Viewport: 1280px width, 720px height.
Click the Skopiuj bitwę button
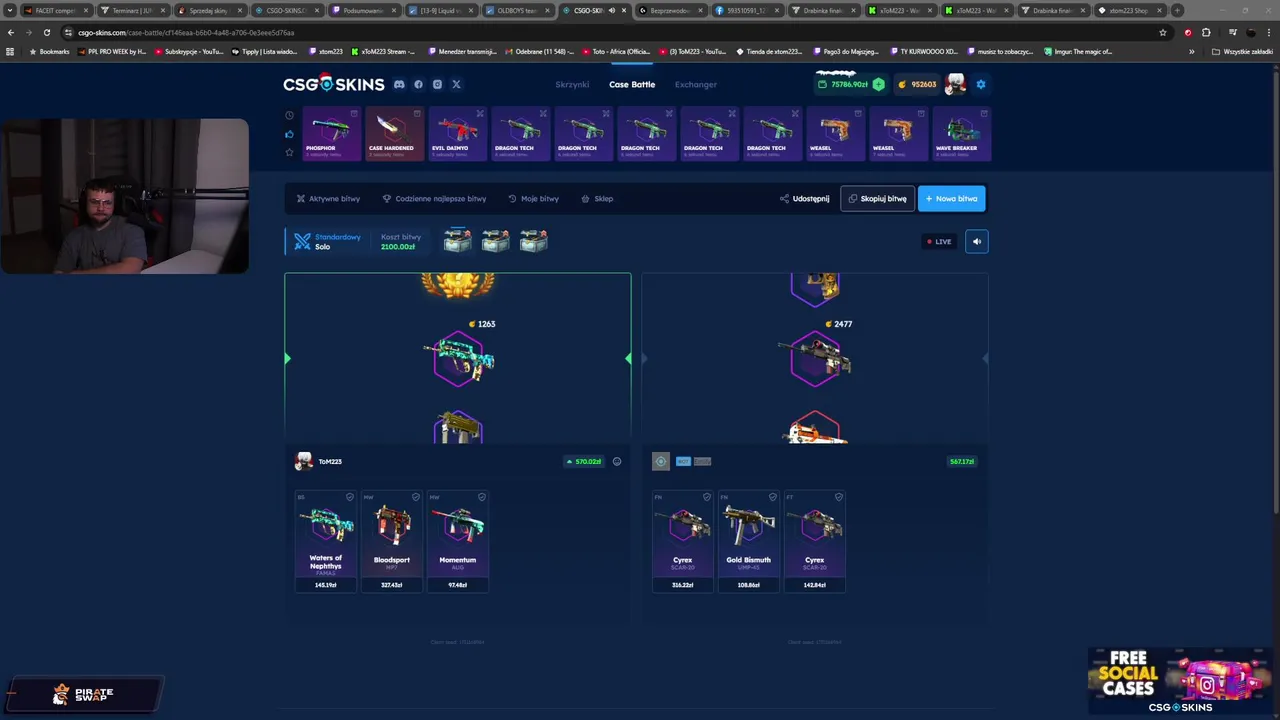[x=877, y=198]
